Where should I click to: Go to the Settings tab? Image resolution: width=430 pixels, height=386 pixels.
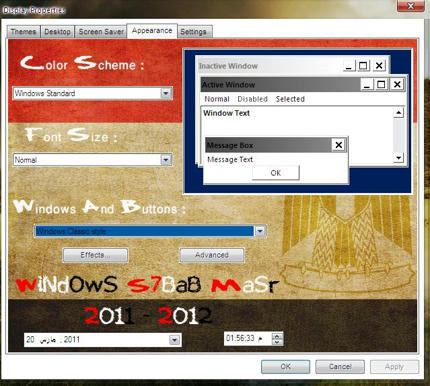194,32
